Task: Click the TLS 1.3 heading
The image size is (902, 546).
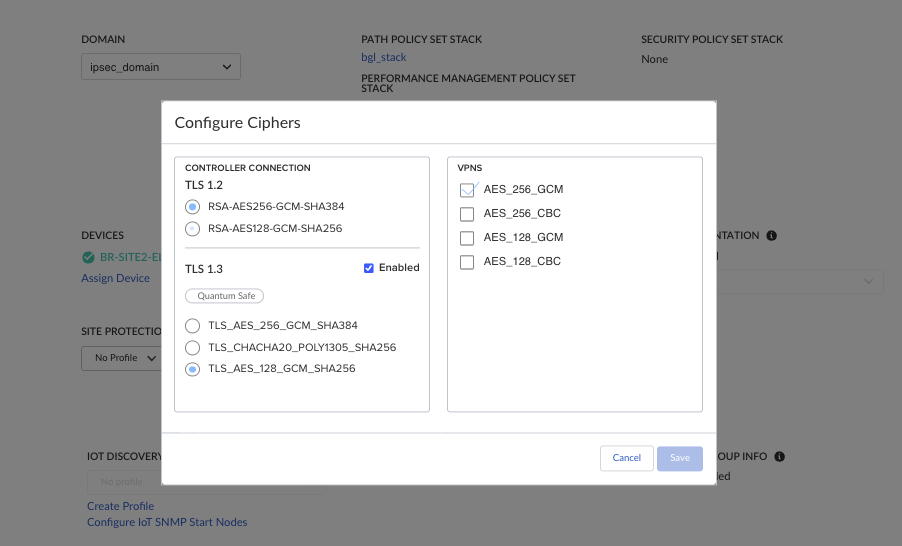Action: click(x=204, y=269)
